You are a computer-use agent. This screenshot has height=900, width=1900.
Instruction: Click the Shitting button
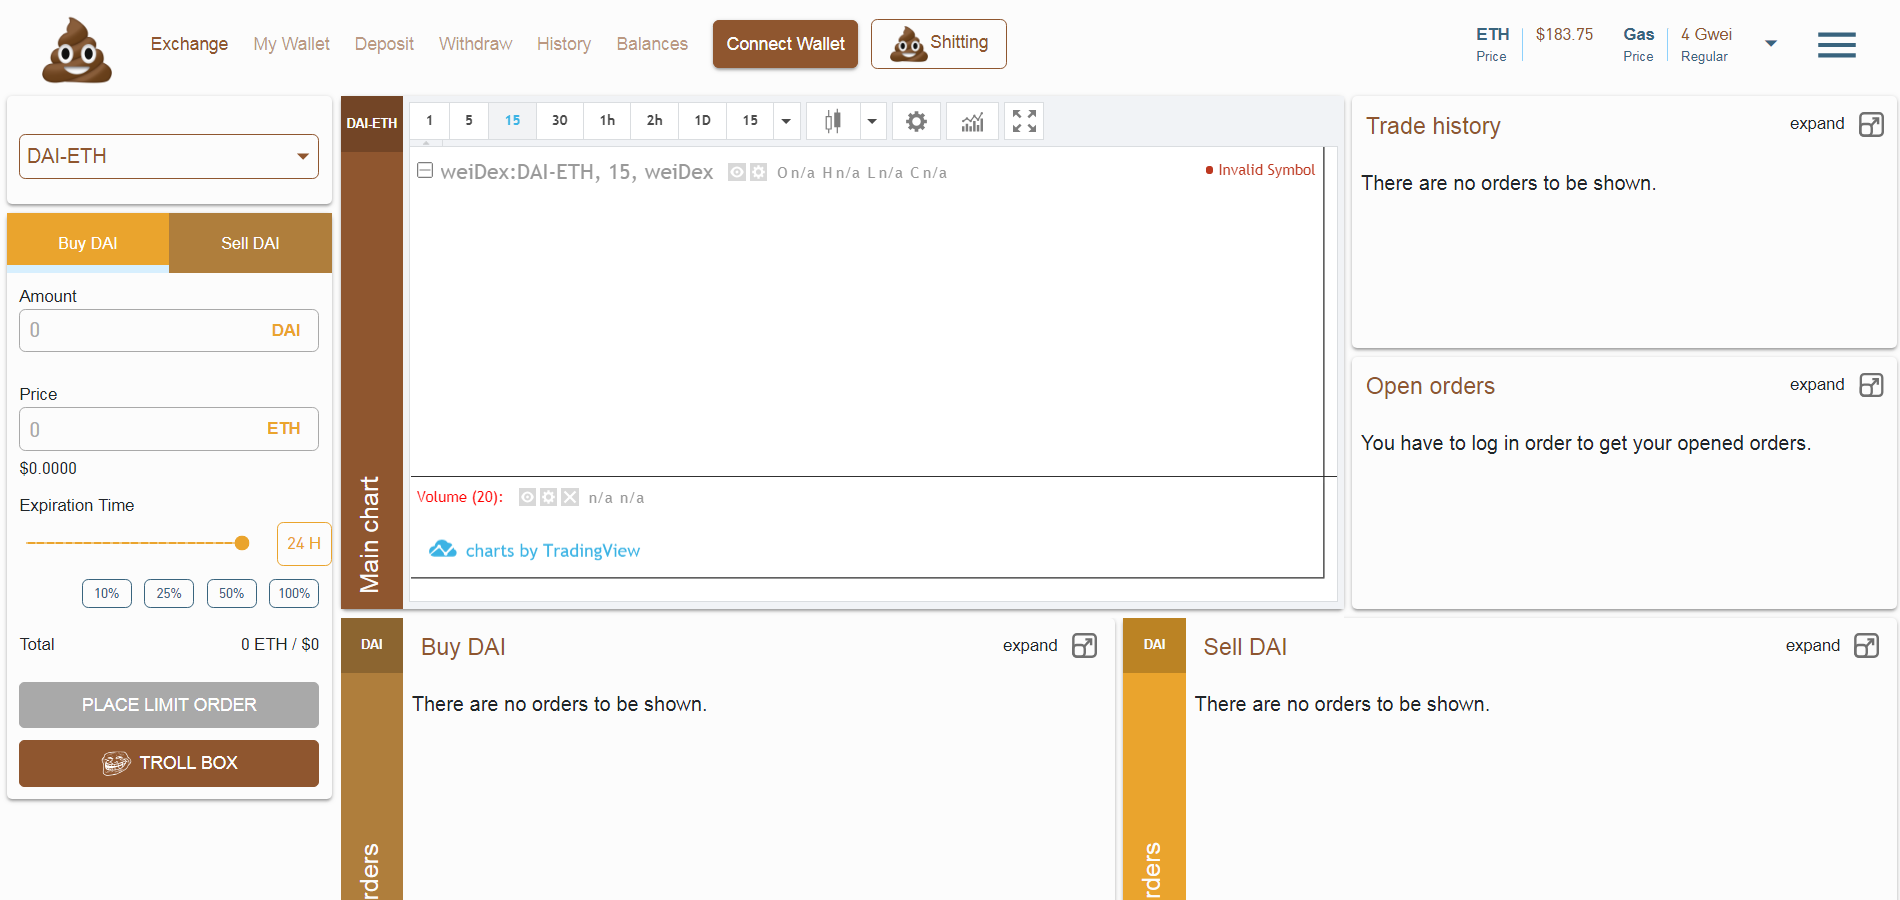click(x=939, y=44)
